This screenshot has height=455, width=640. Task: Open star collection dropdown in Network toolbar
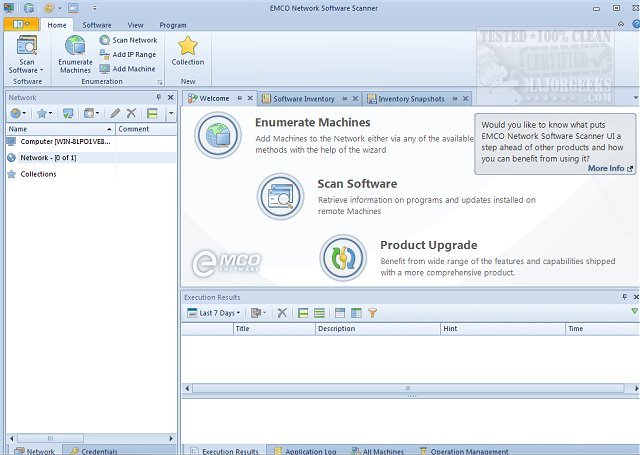(x=44, y=113)
